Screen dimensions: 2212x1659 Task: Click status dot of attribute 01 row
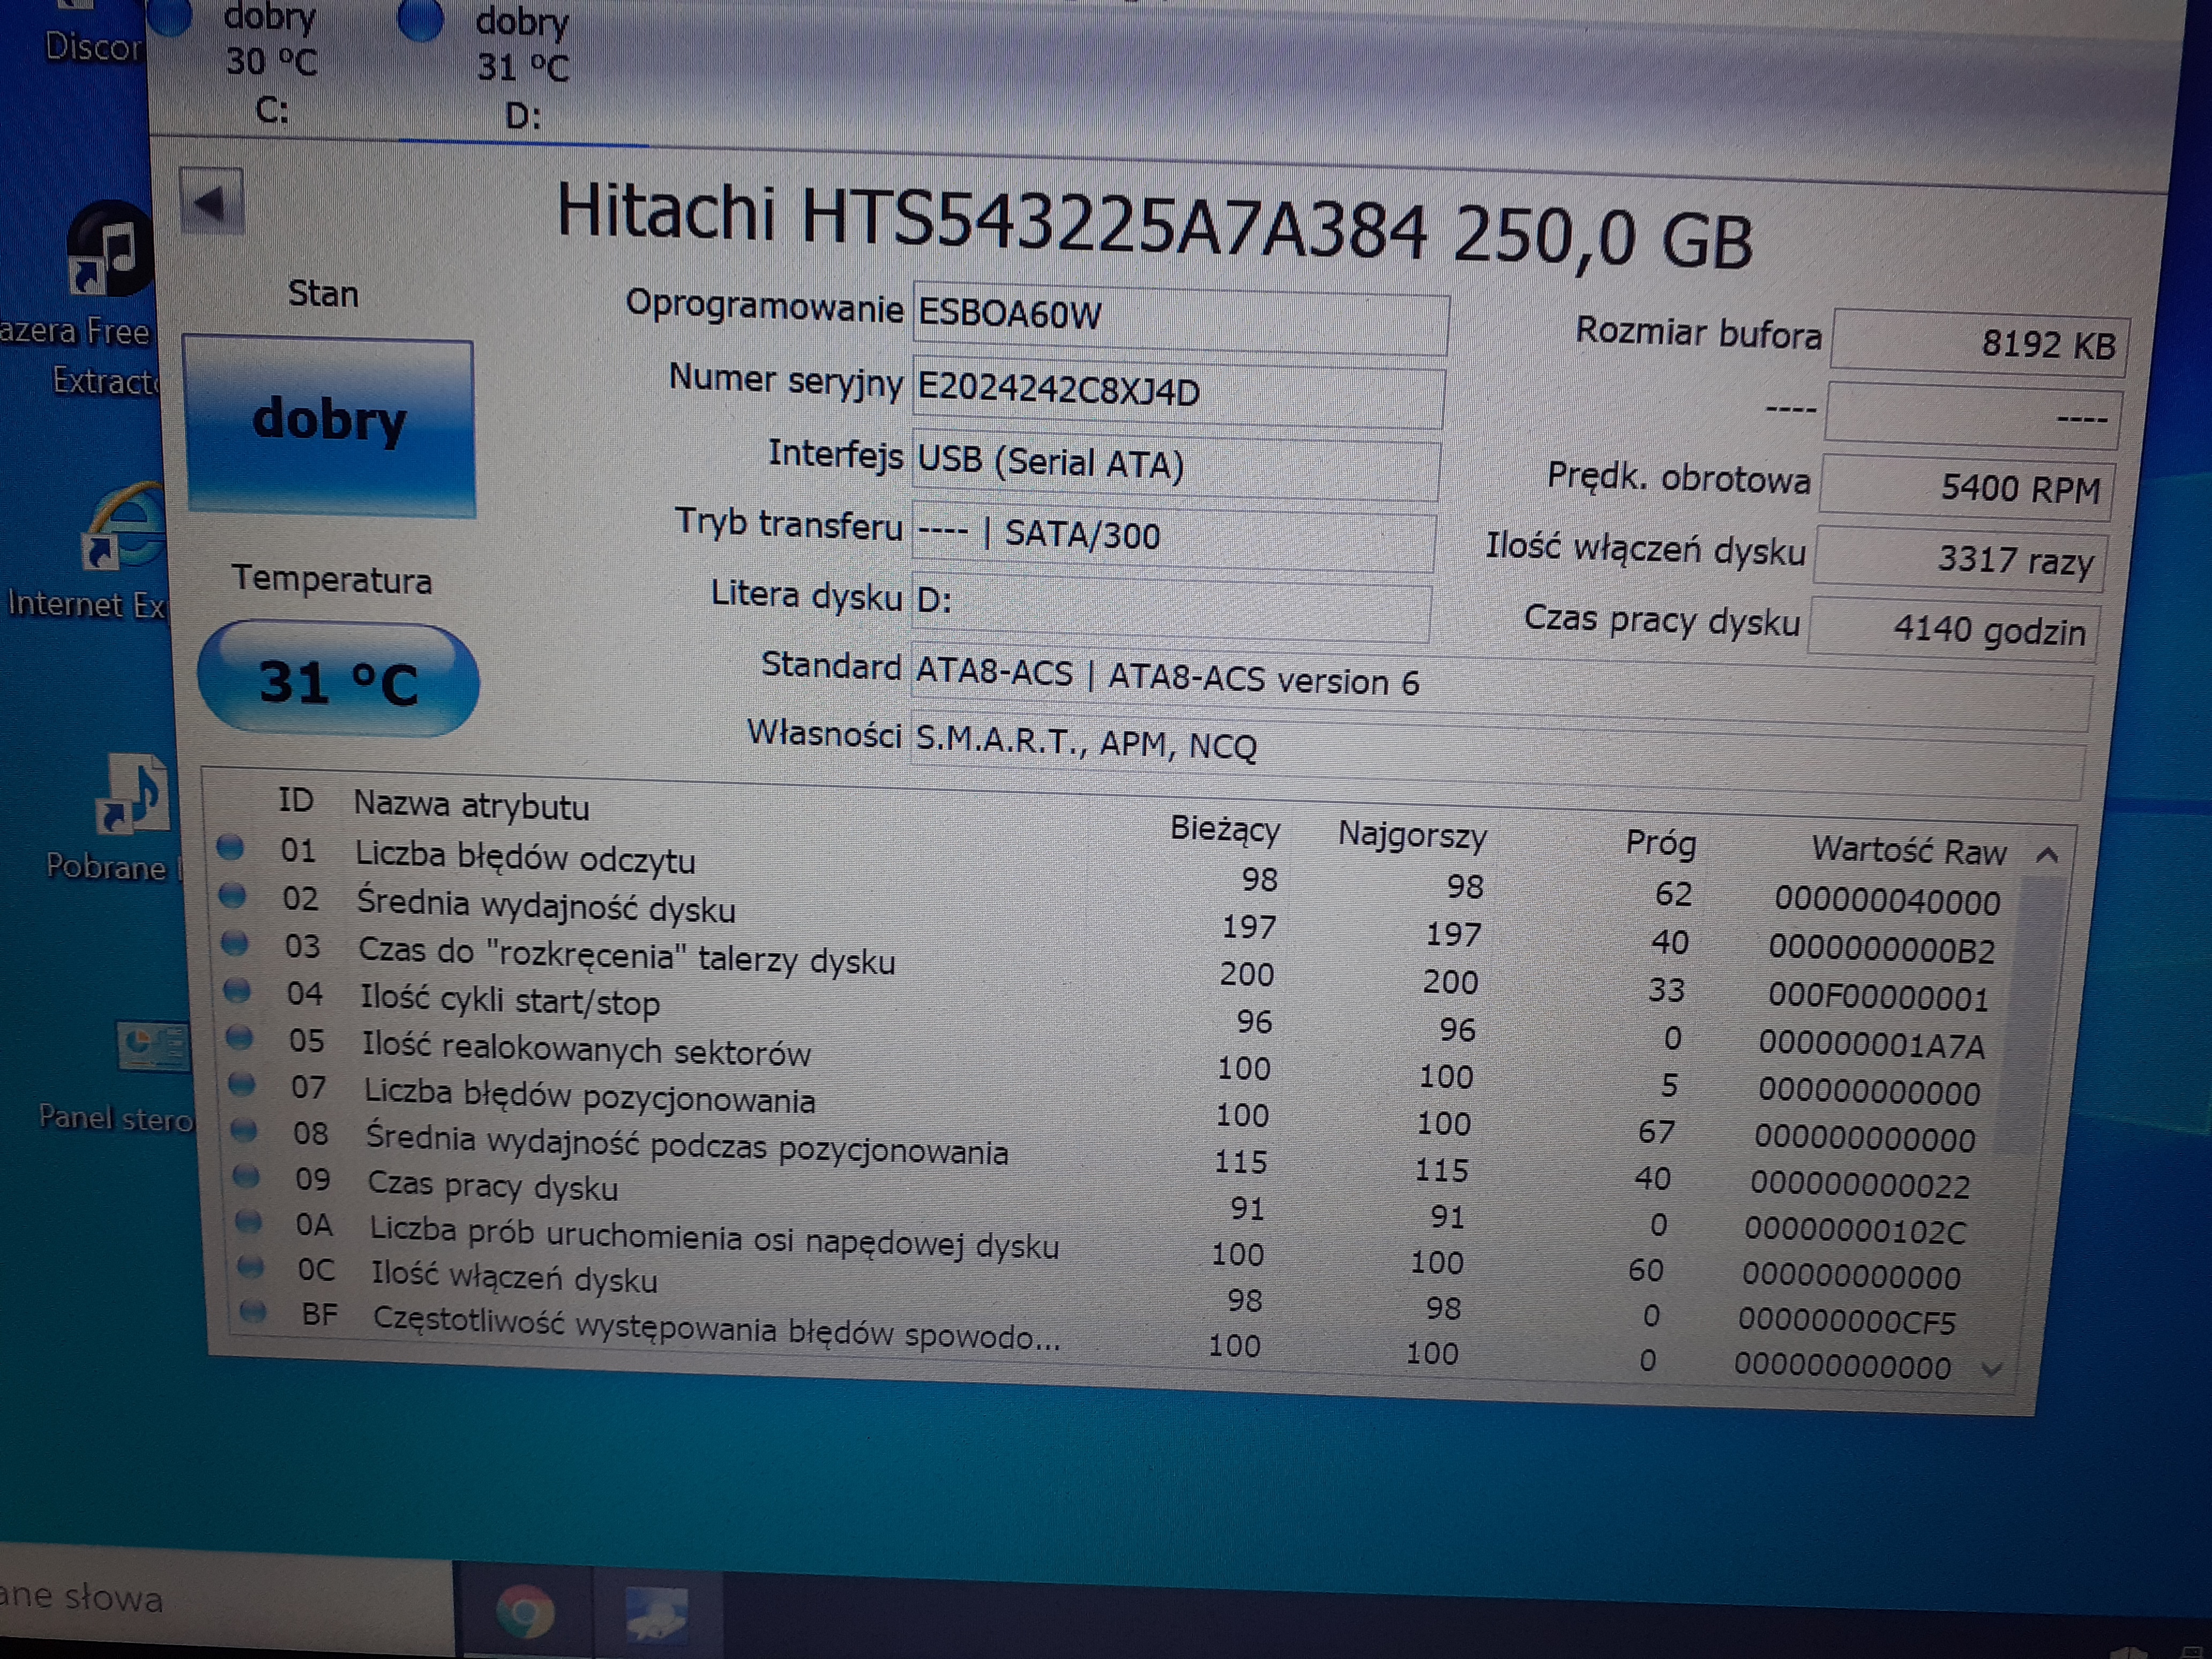230,847
